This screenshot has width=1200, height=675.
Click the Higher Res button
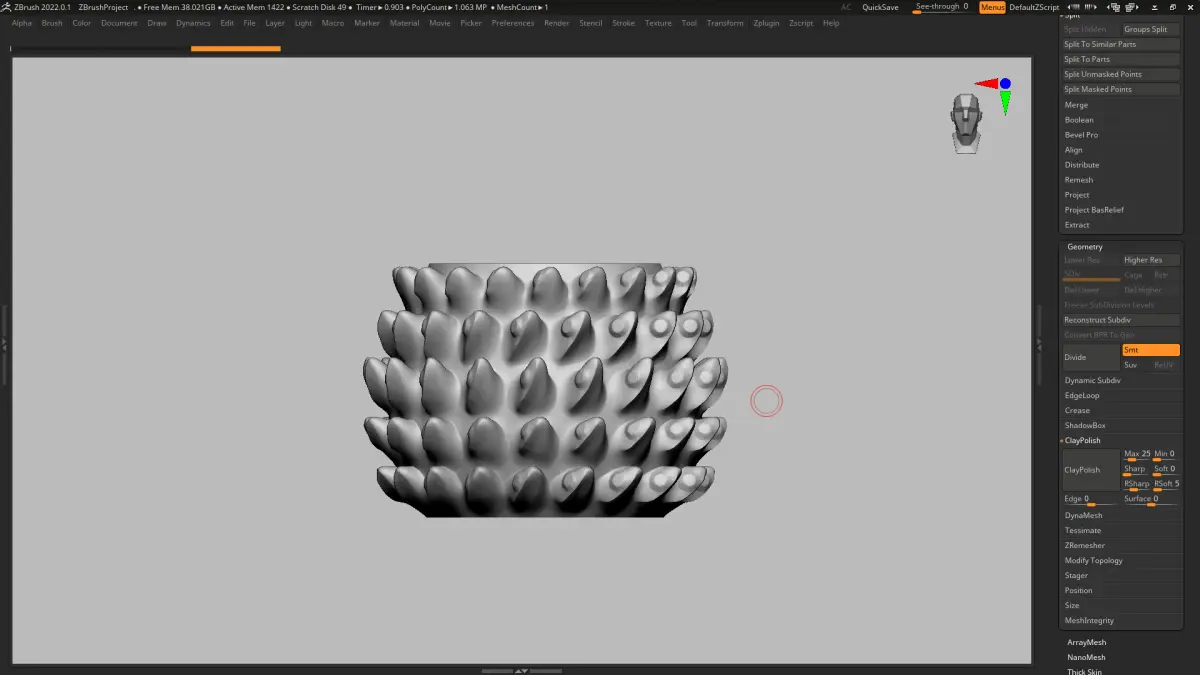[1151, 260]
